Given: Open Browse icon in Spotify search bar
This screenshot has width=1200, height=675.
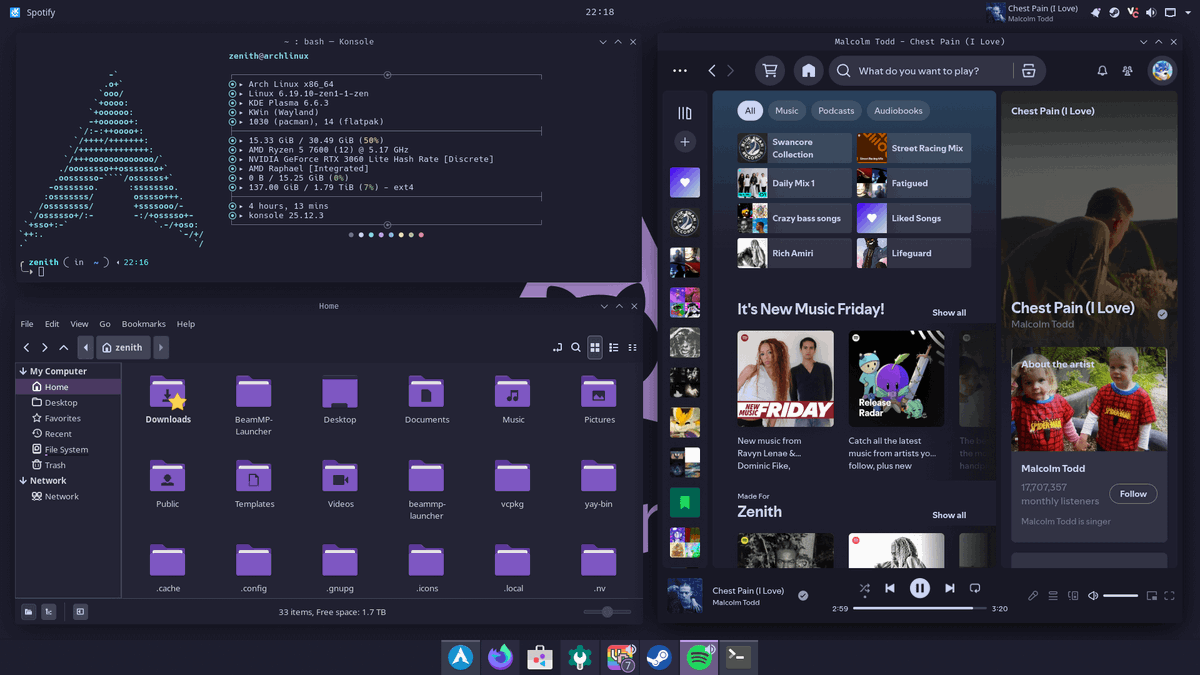Looking at the screenshot, I should tap(1028, 71).
